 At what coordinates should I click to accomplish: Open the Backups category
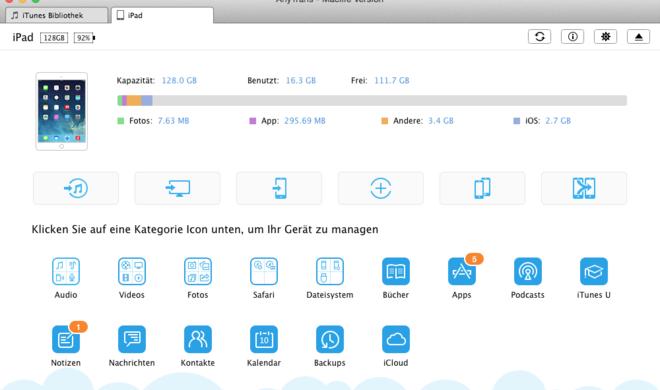(x=330, y=339)
